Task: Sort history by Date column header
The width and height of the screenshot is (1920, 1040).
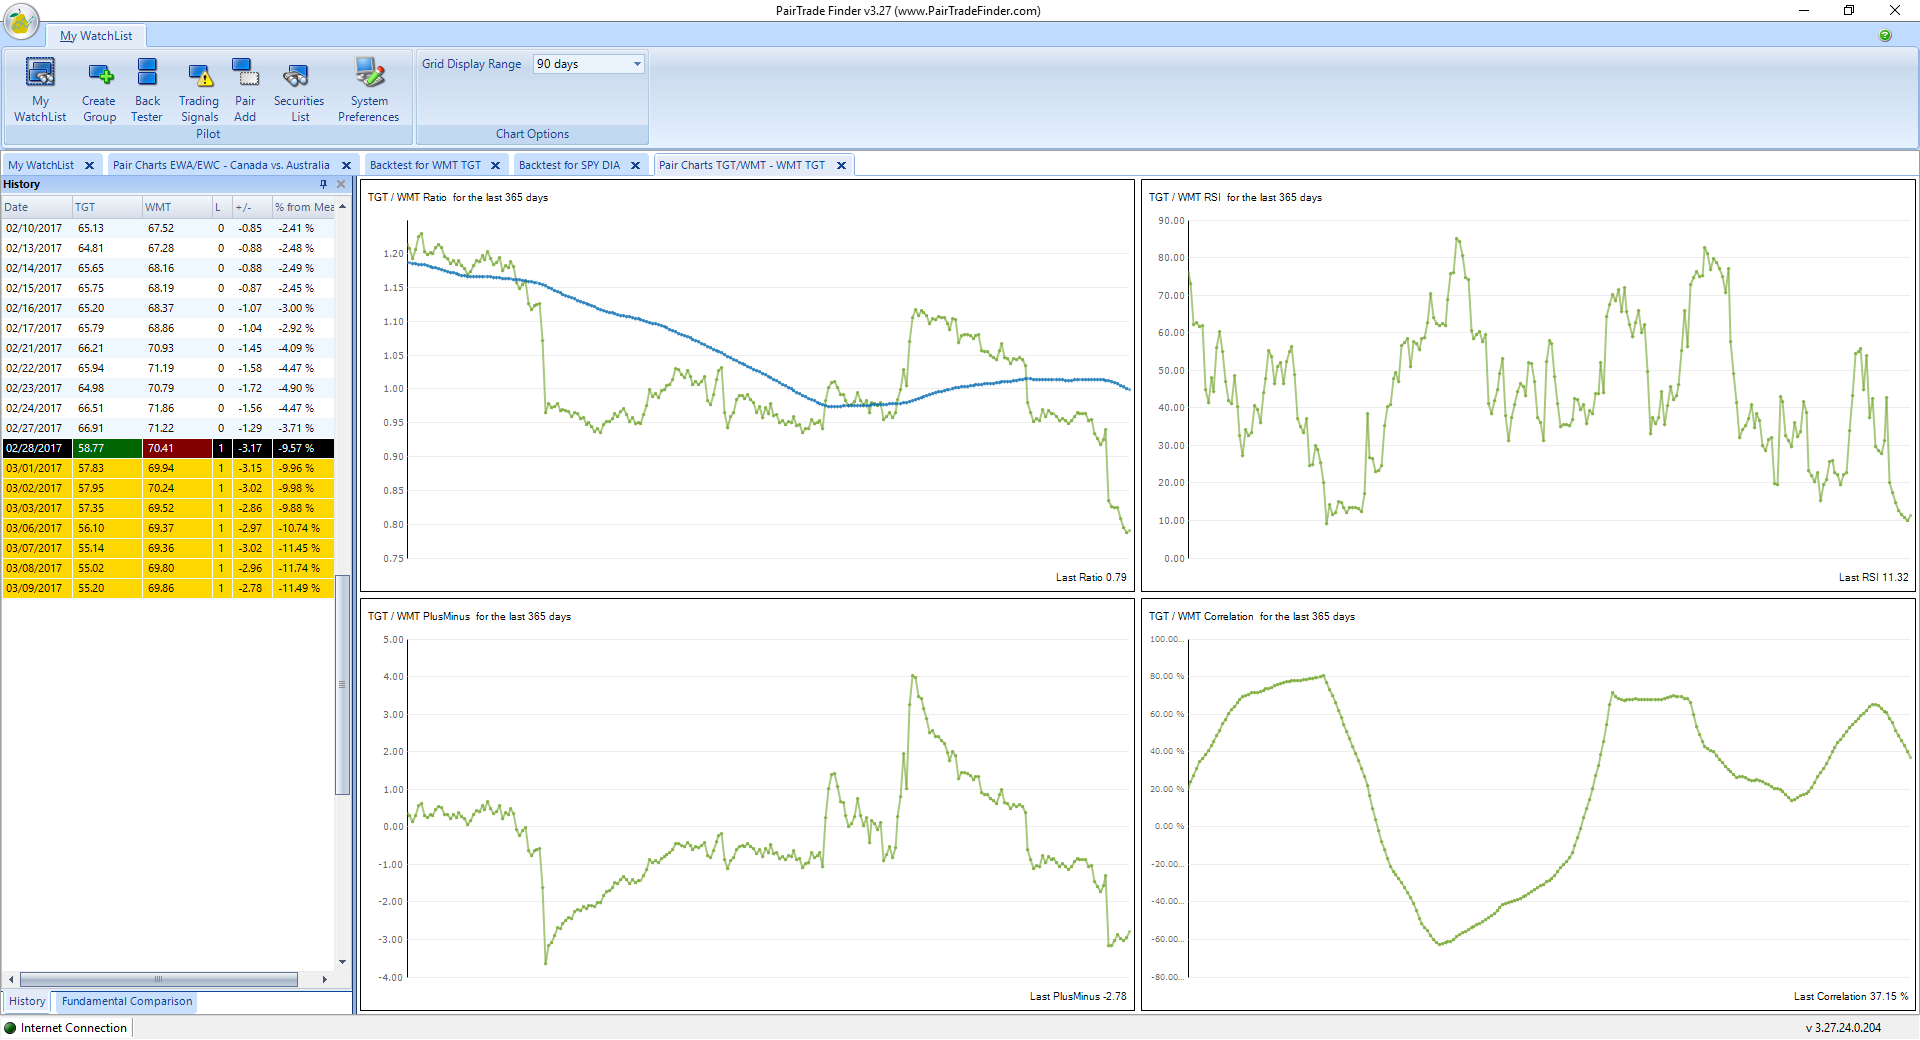Action: (36, 207)
